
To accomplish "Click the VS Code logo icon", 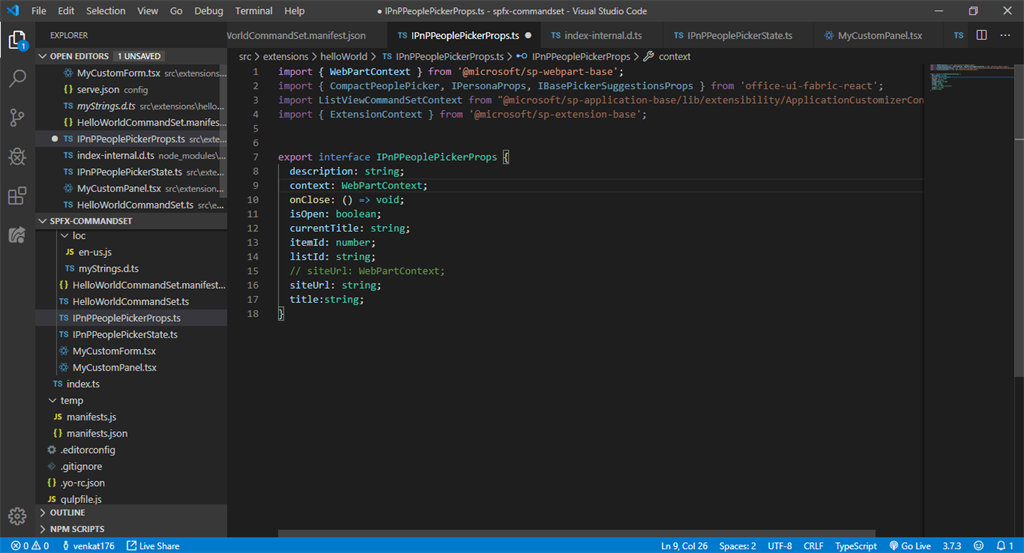I will pyautogui.click(x=13, y=10).
